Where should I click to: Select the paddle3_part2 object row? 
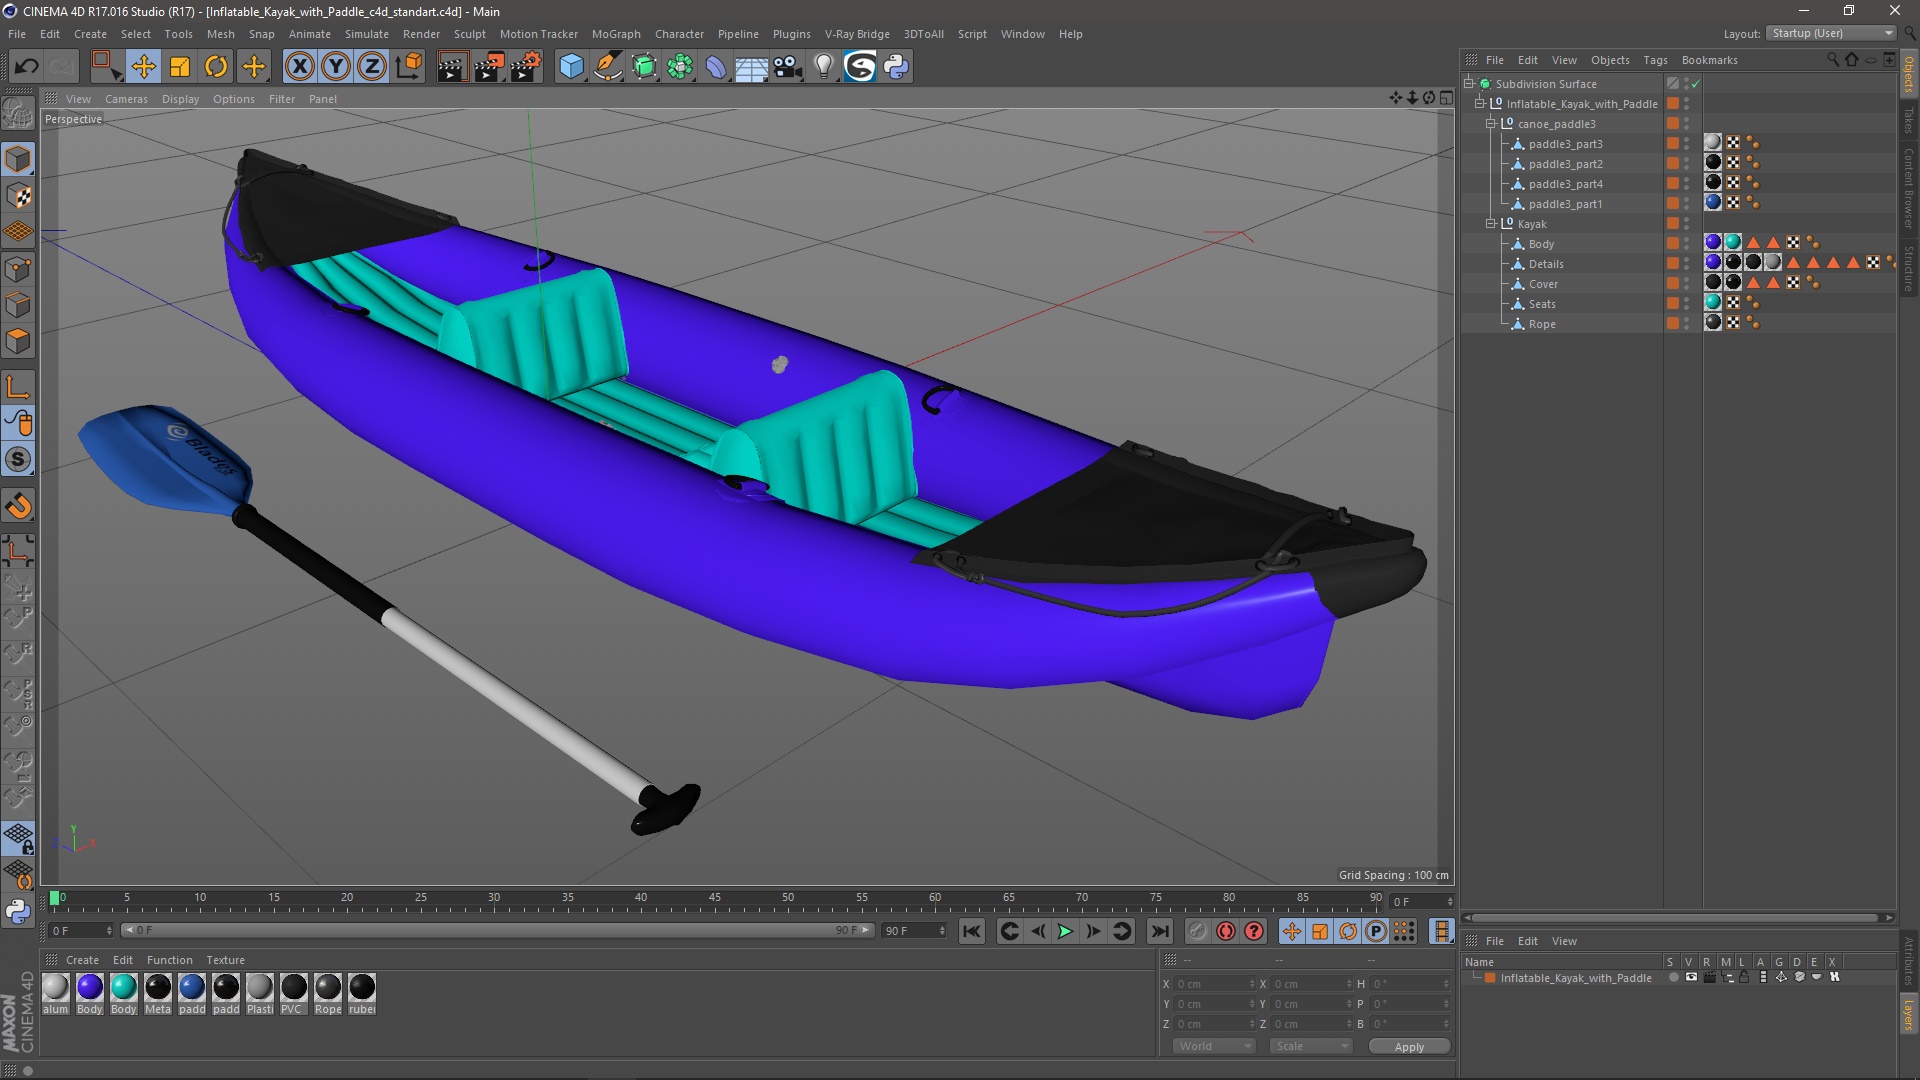1565,164
